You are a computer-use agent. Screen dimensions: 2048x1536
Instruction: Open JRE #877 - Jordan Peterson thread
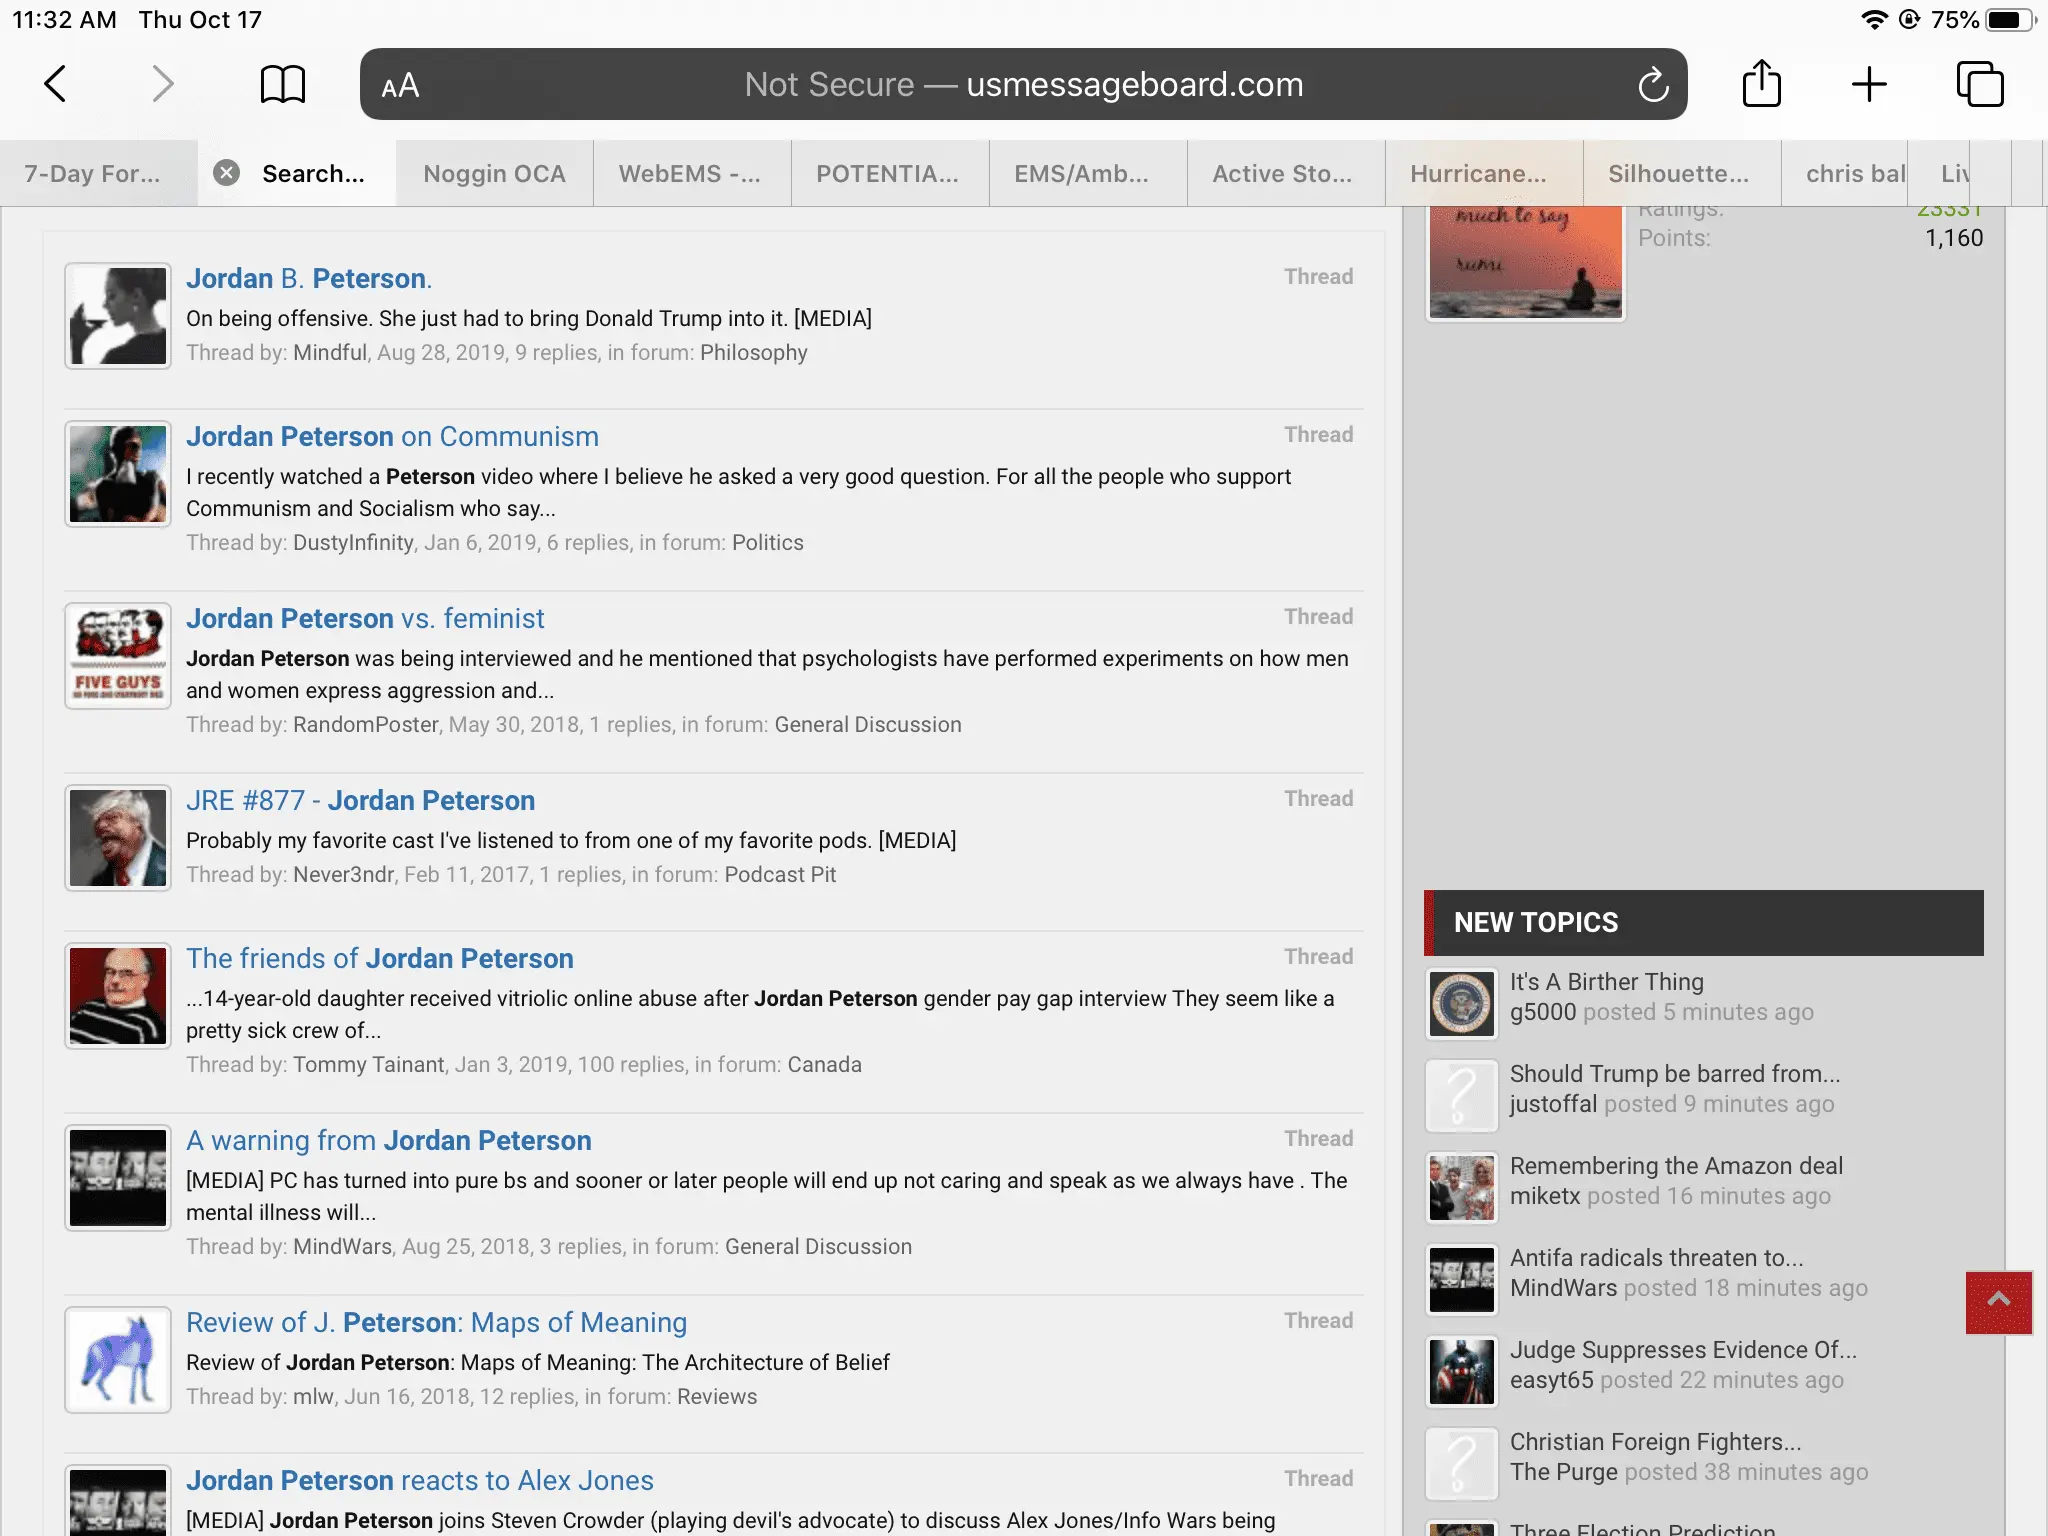click(360, 800)
